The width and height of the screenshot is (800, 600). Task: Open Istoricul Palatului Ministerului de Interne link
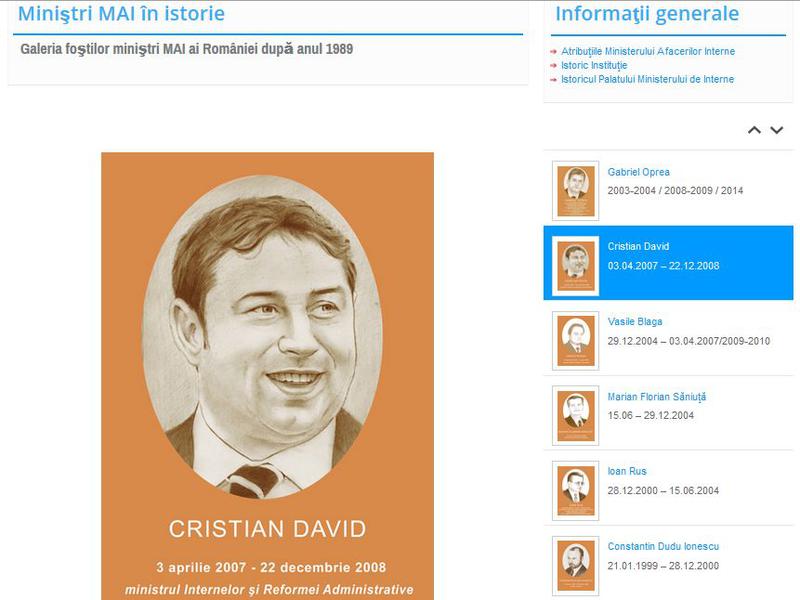click(x=647, y=79)
